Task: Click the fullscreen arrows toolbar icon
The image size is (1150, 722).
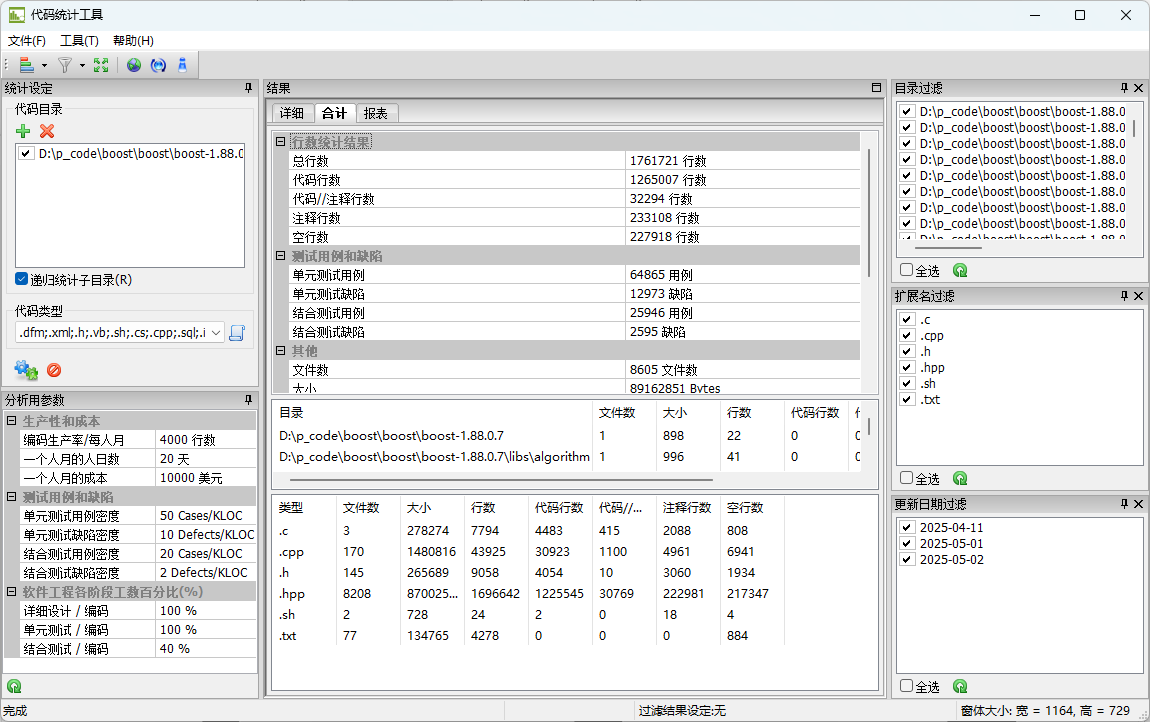Action: (100, 65)
